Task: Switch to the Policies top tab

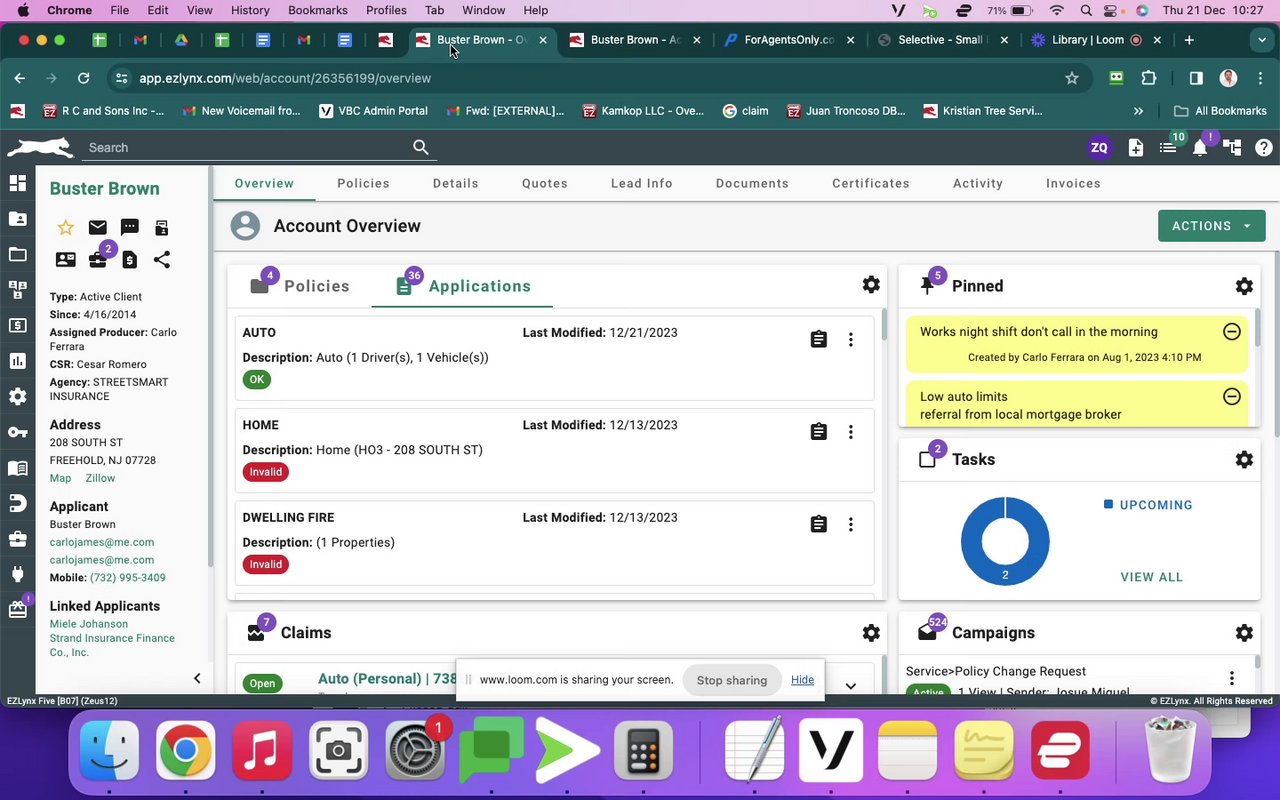Action: pos(363,183)
